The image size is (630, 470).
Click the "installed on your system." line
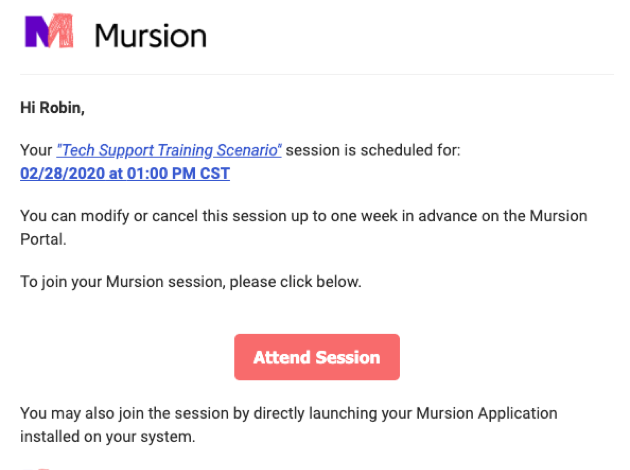click(x=106, y=436)
